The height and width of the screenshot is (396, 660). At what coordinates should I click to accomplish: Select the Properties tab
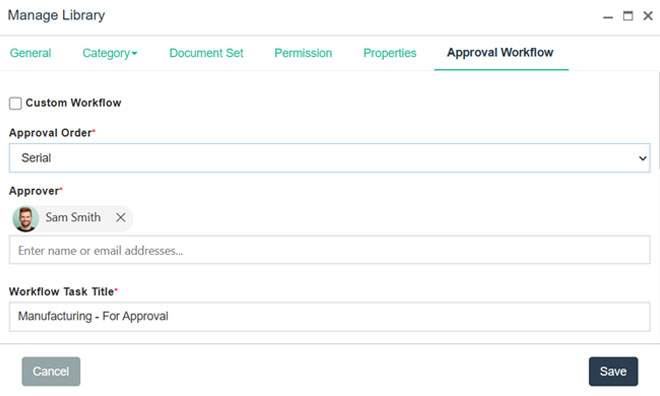point(390,53)
